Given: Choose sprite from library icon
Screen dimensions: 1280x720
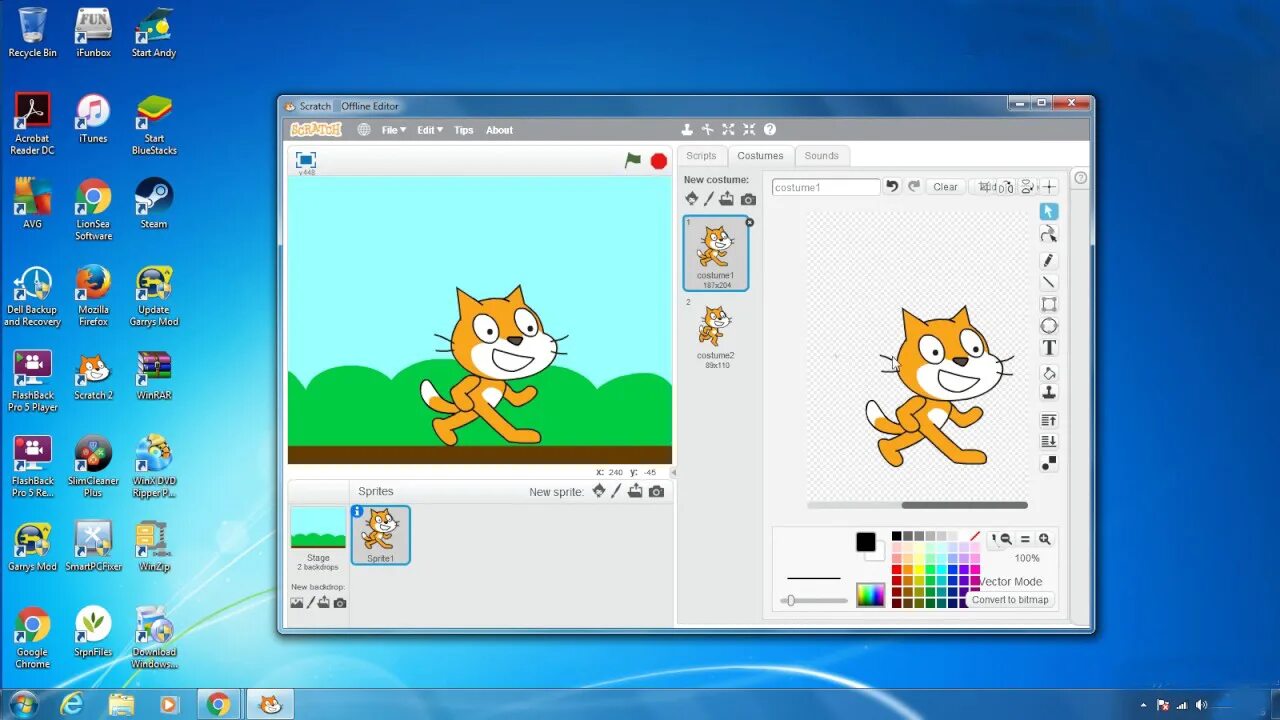Looking at the screenshot, I should click(x=599, y=491).
